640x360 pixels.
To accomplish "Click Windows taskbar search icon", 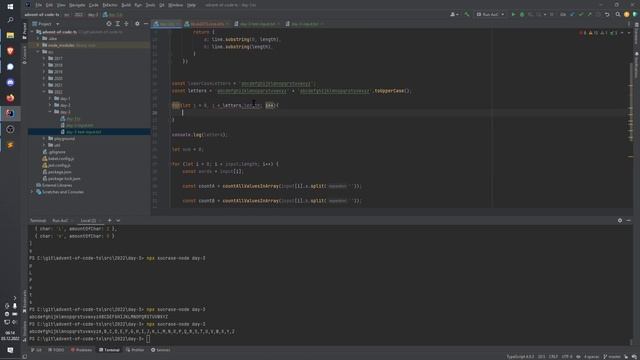I will (10, 20).
